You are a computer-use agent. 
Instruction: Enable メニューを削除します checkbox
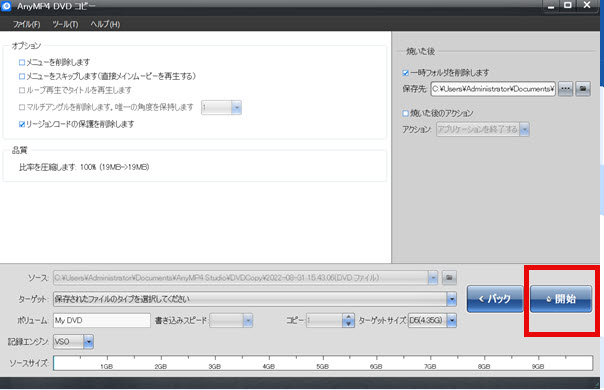tap(22, 62)
